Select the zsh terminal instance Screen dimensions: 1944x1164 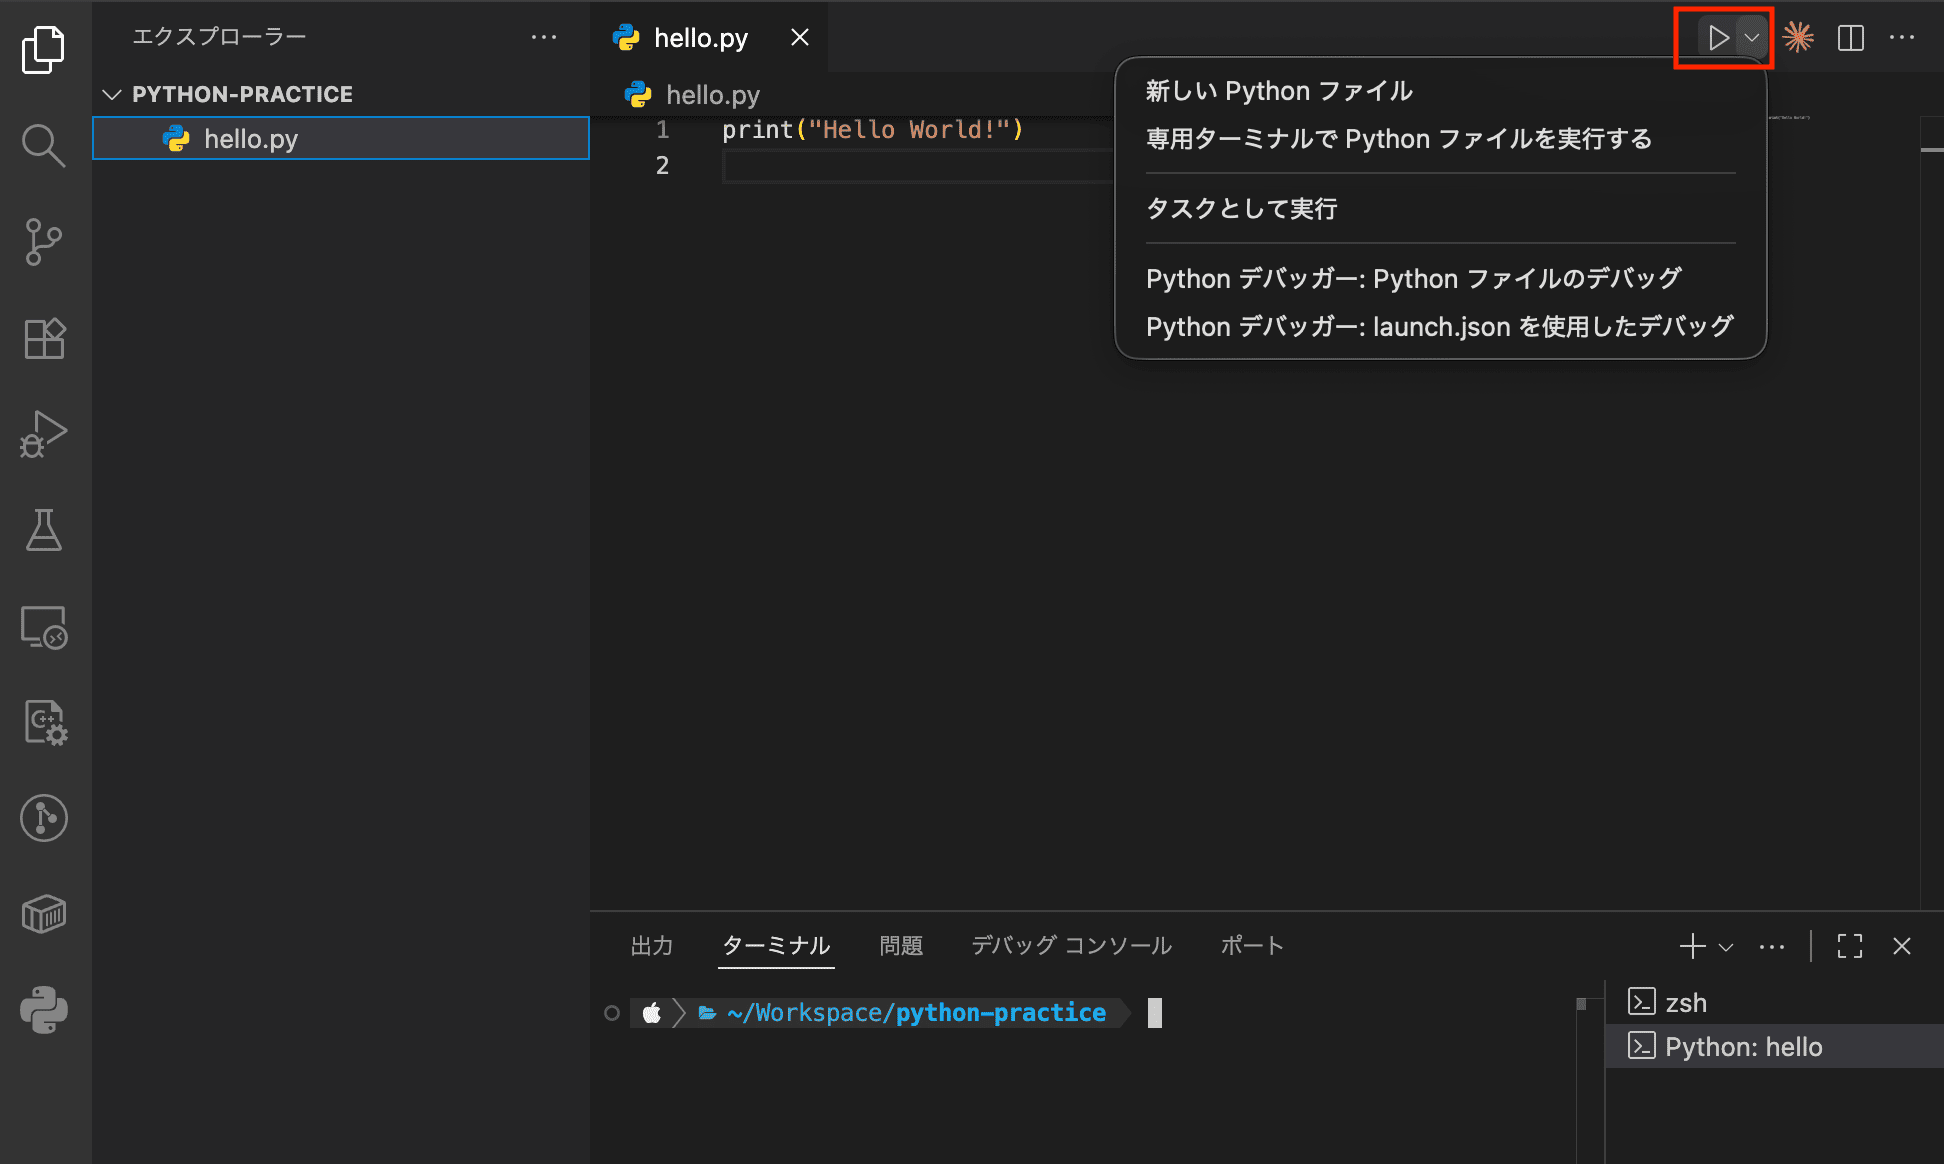click(1686, 1003)
